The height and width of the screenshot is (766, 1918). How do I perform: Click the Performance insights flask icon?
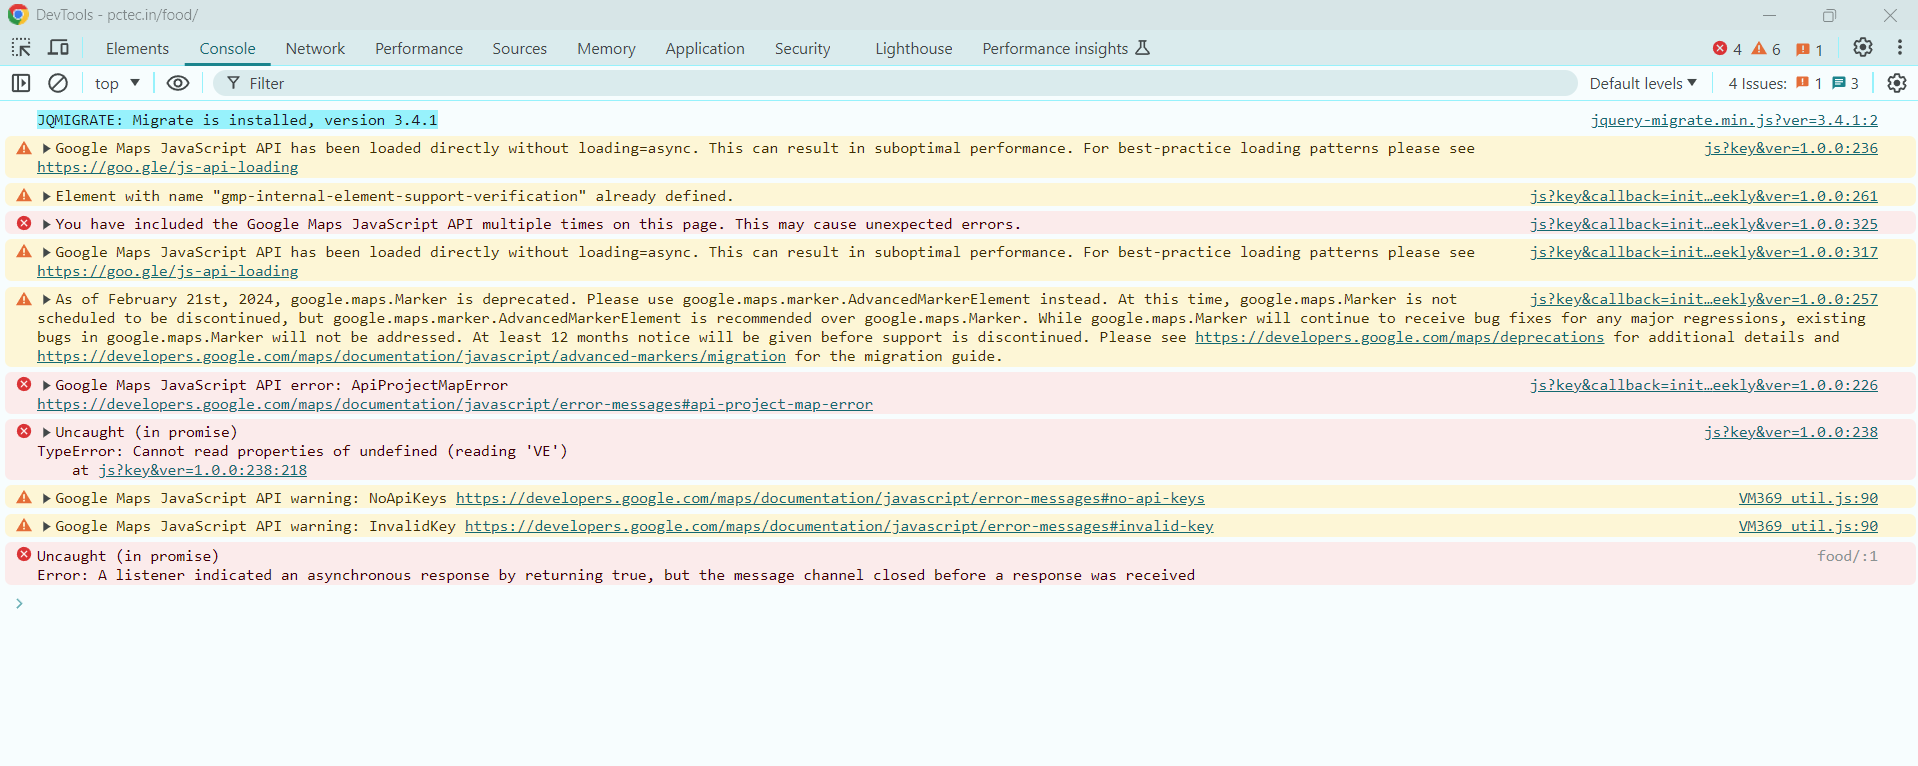[x=1143, y=48]
